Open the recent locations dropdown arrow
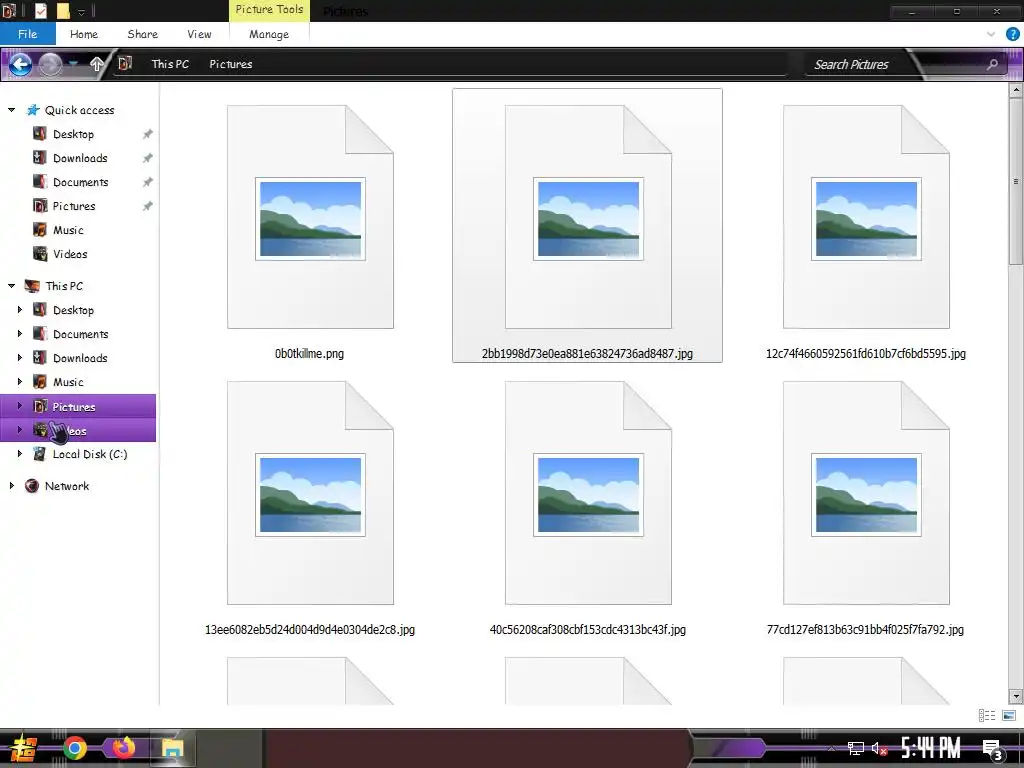The image size is (1024, 768). click(x=74, y=64)
